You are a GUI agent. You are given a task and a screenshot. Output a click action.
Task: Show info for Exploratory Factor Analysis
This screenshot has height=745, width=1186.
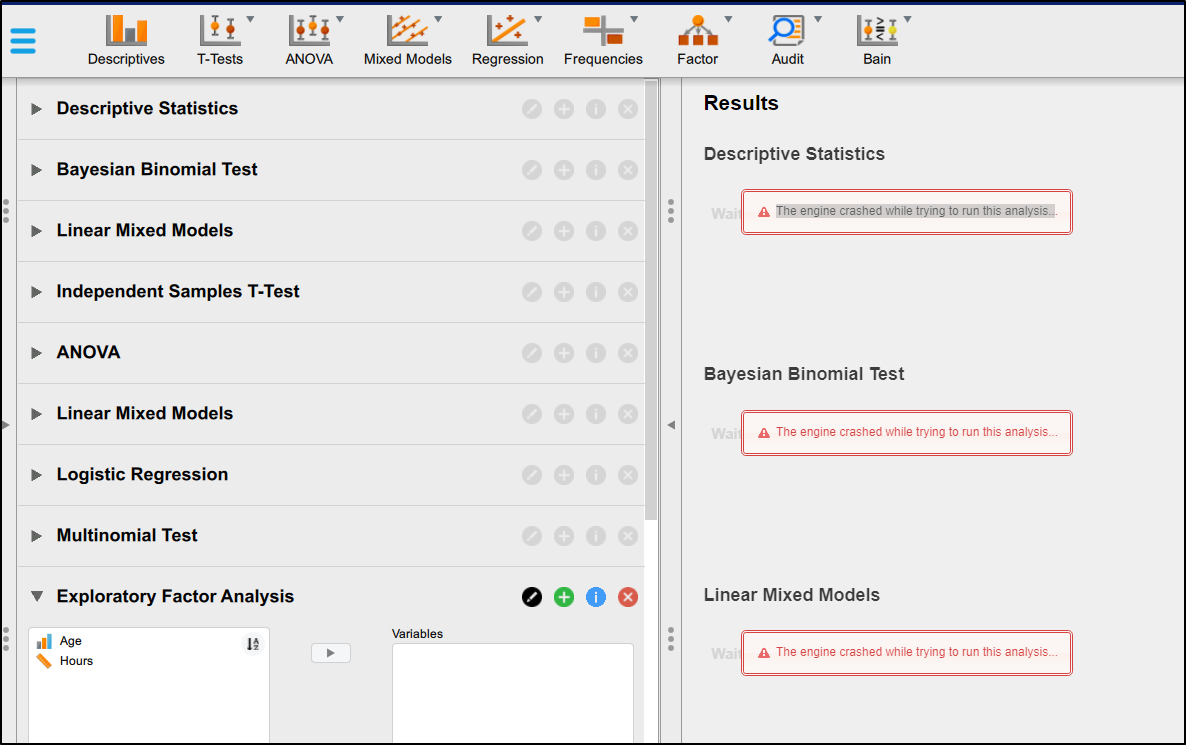coord(596,596)
